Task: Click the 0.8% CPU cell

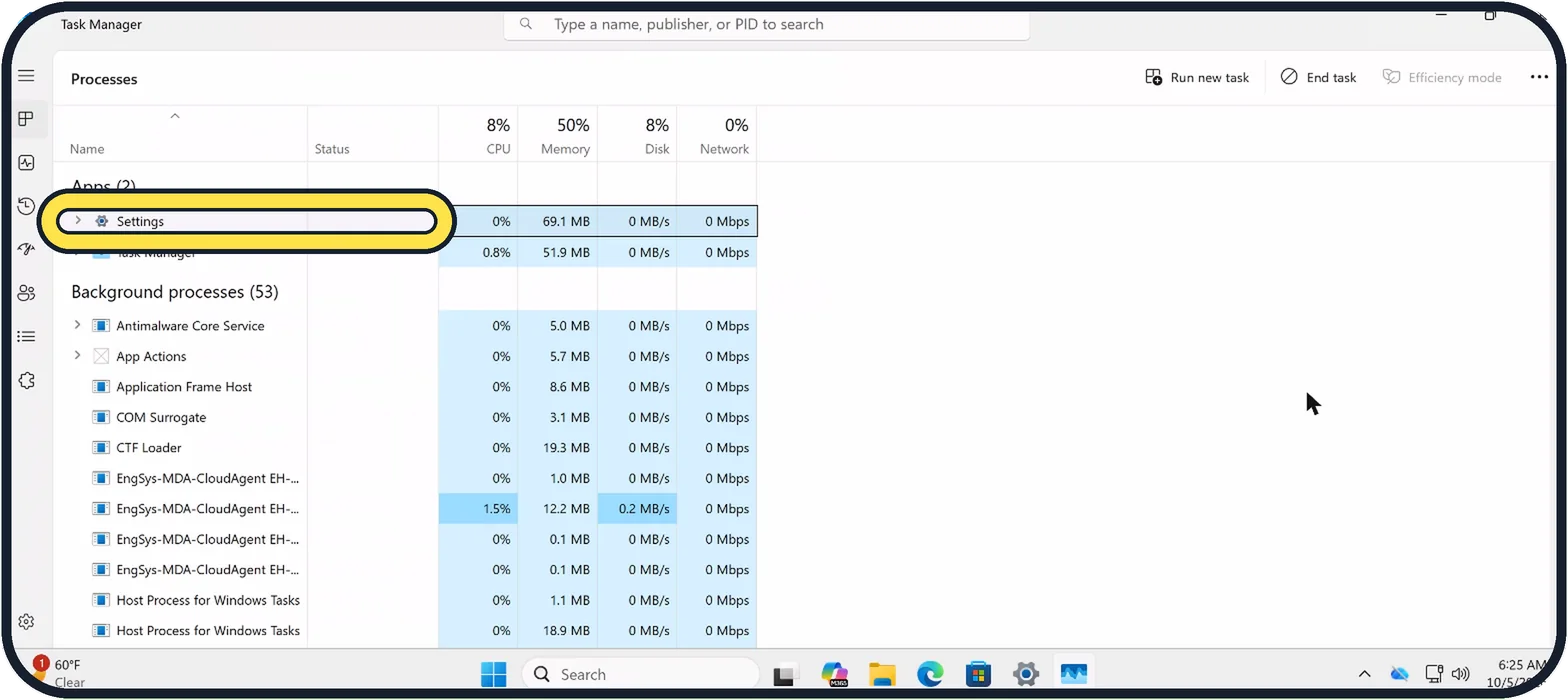Action: click(478, 252)
